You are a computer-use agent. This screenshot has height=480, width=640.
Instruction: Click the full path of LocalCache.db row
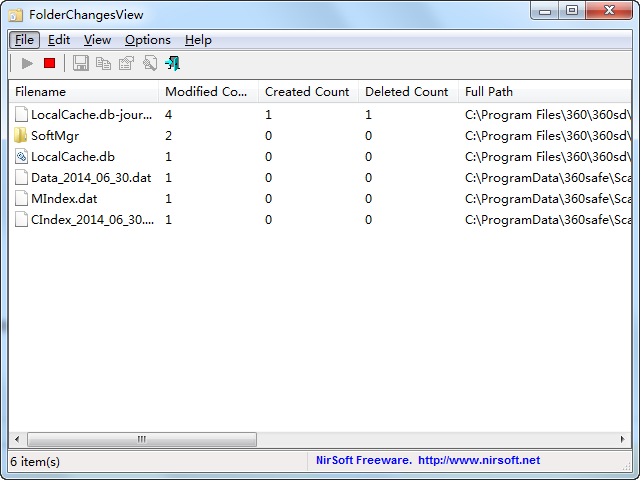tap(548, 157)
